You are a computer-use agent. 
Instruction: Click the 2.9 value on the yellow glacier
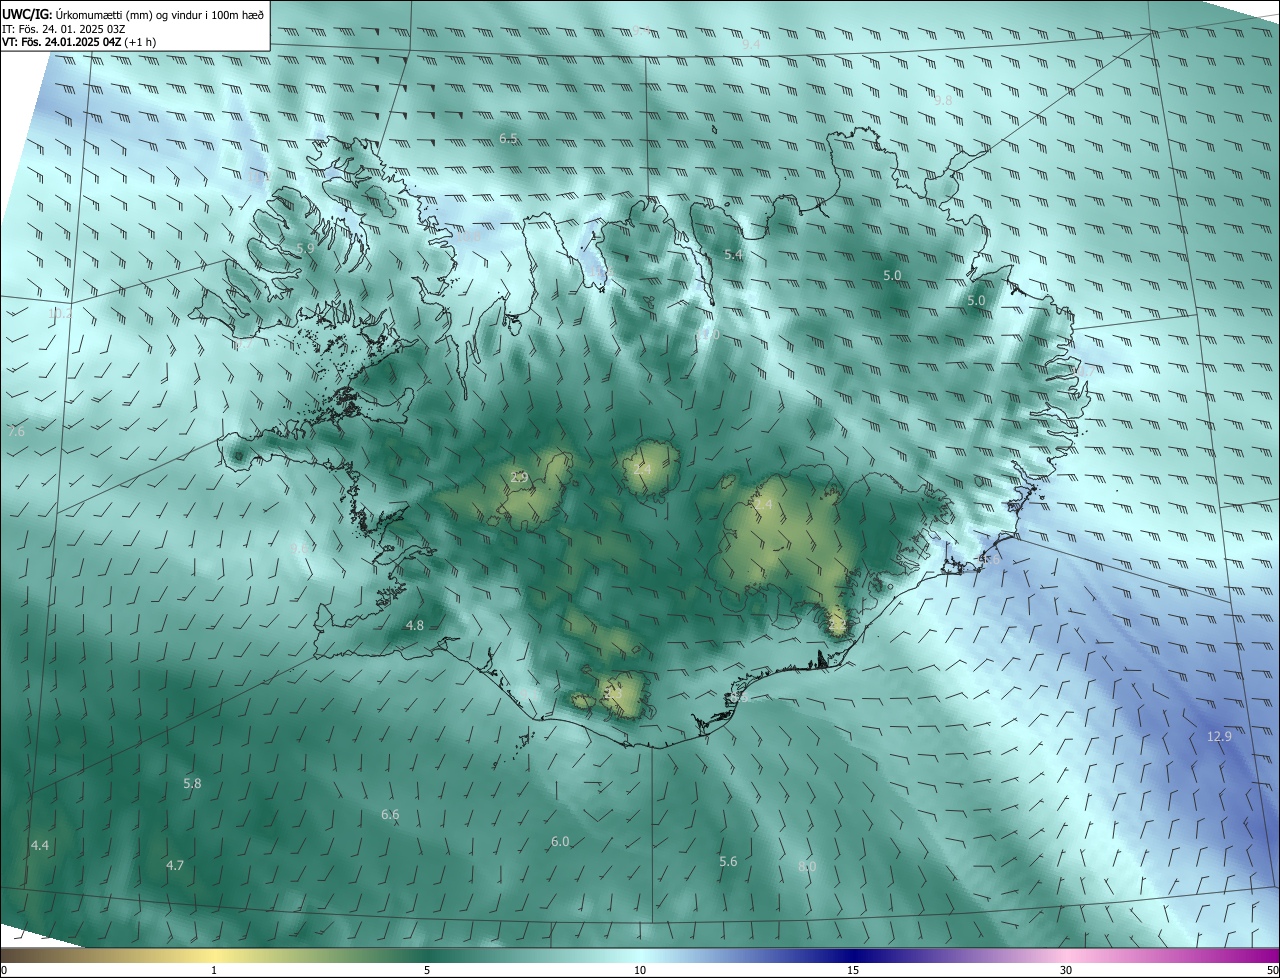pyautogui.click(x=519, y=477)
